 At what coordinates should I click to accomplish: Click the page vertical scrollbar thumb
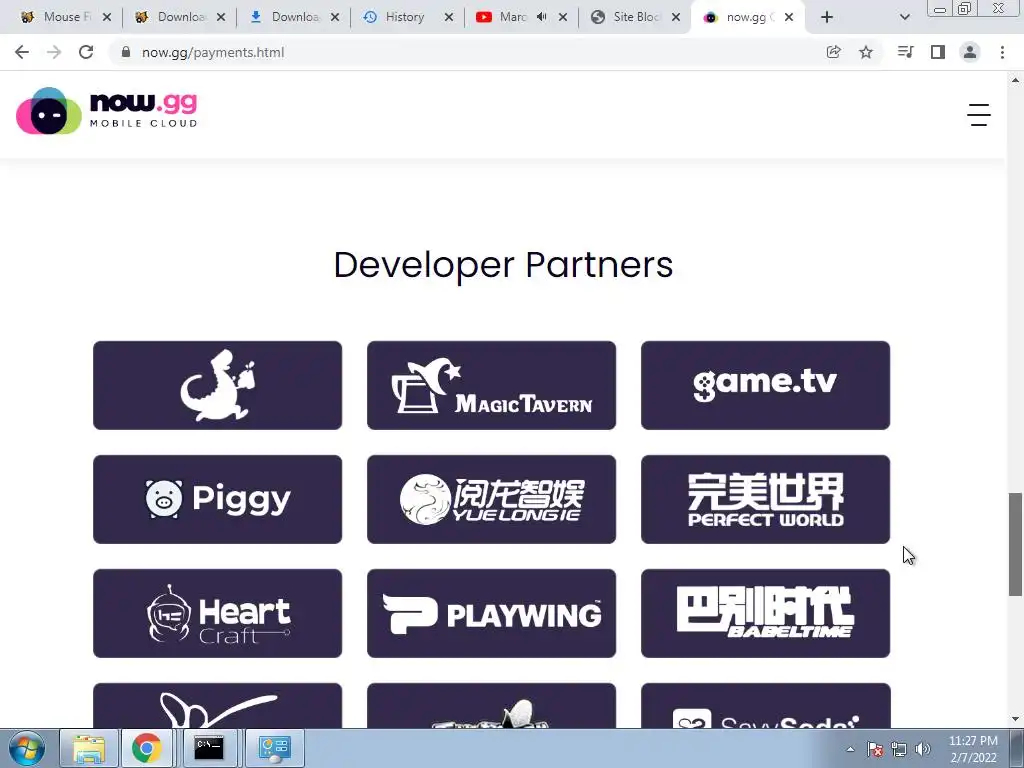[1015, 544]
